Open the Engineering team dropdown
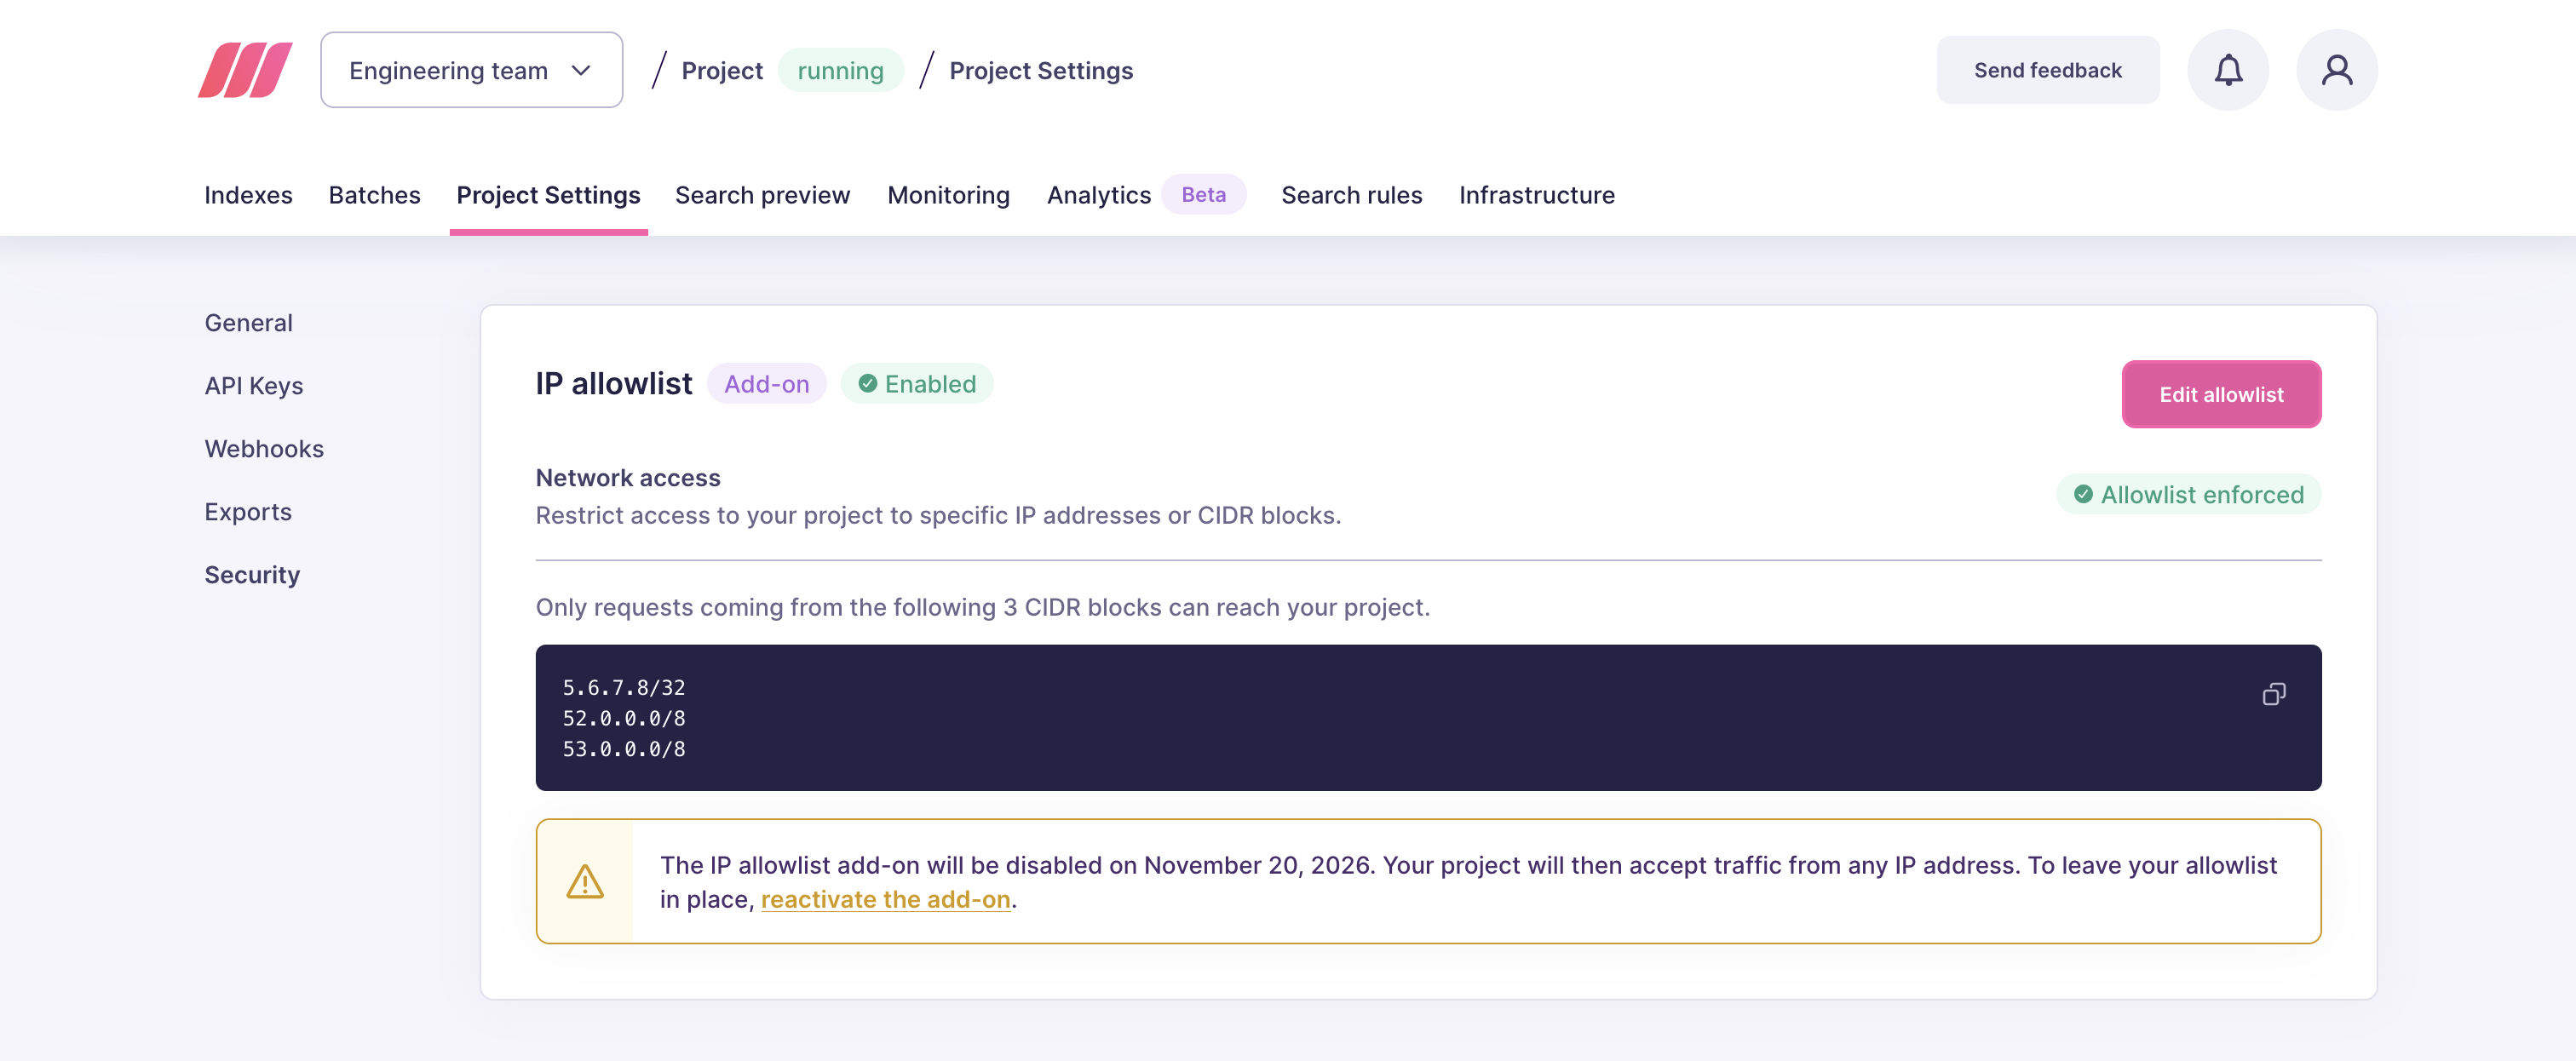2576x1061 pixels. pos(471,70)
